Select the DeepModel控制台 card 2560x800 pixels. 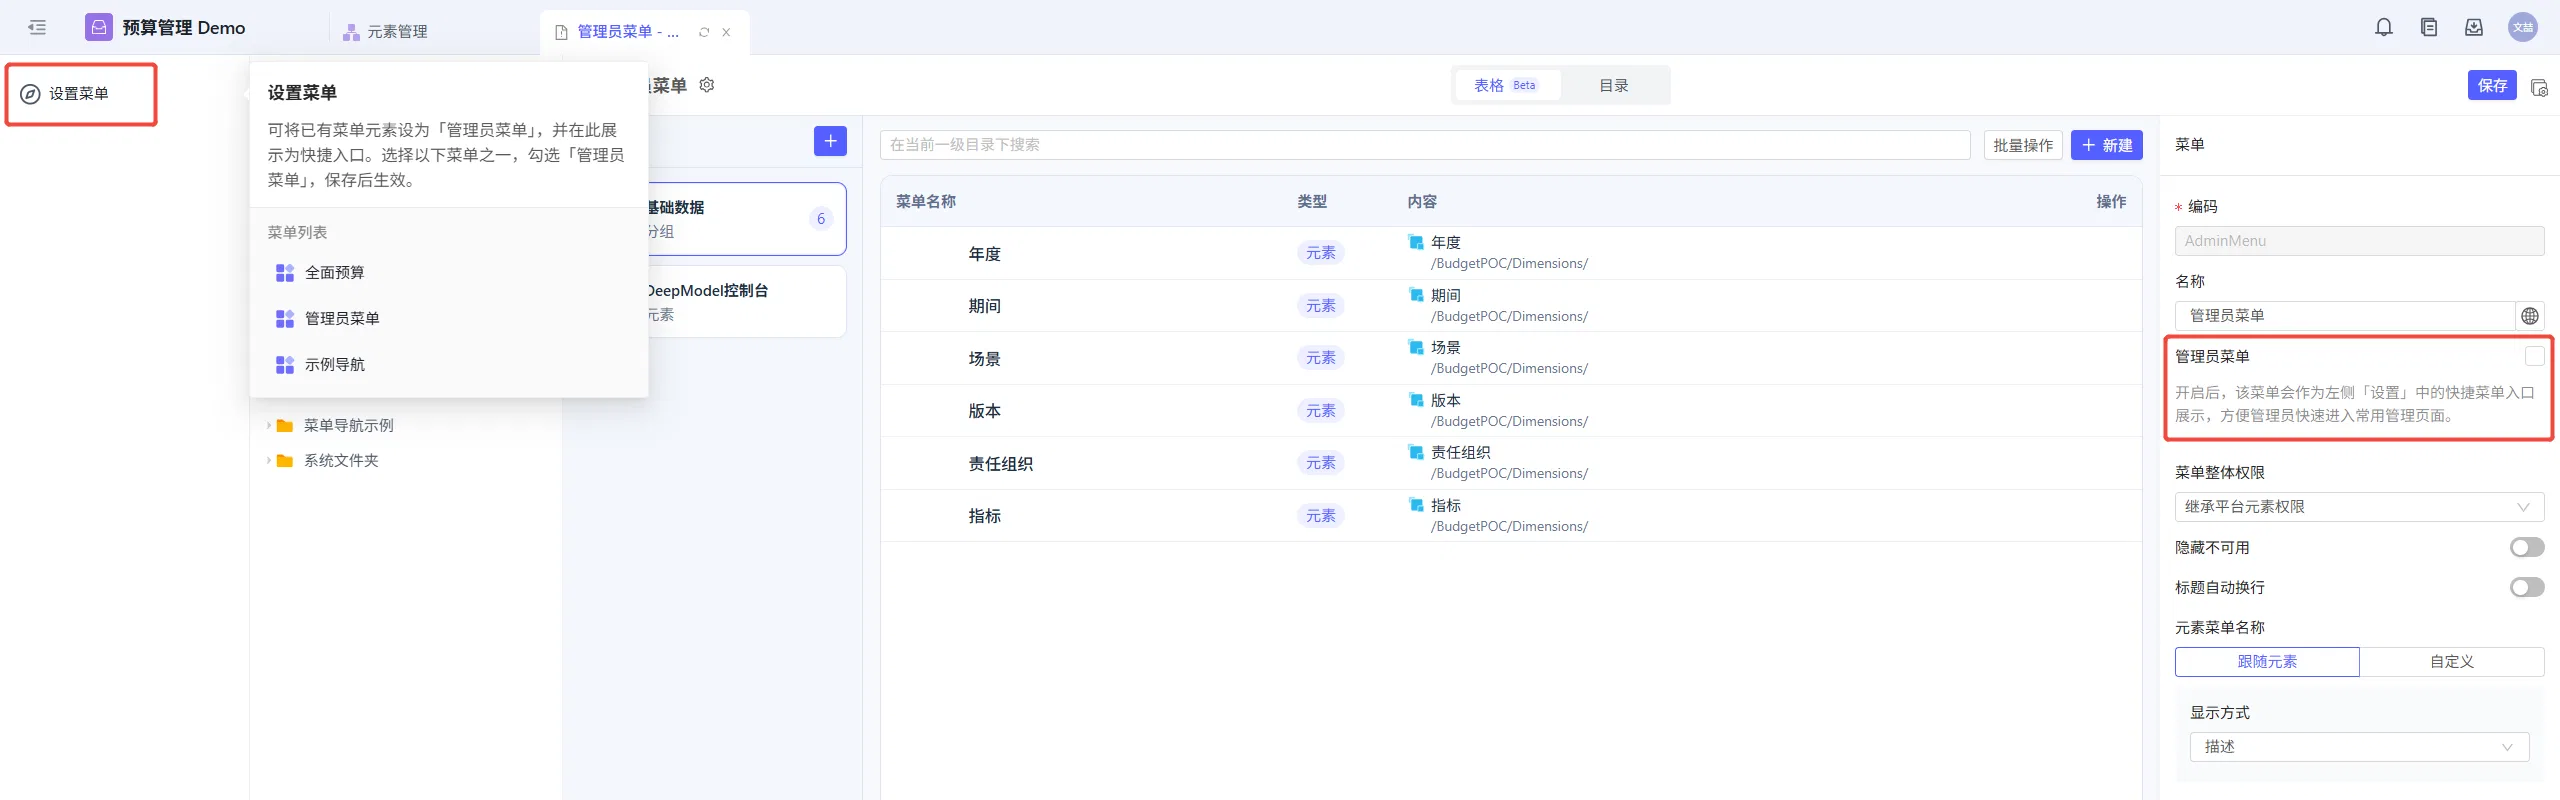click(x=746, y=302)
